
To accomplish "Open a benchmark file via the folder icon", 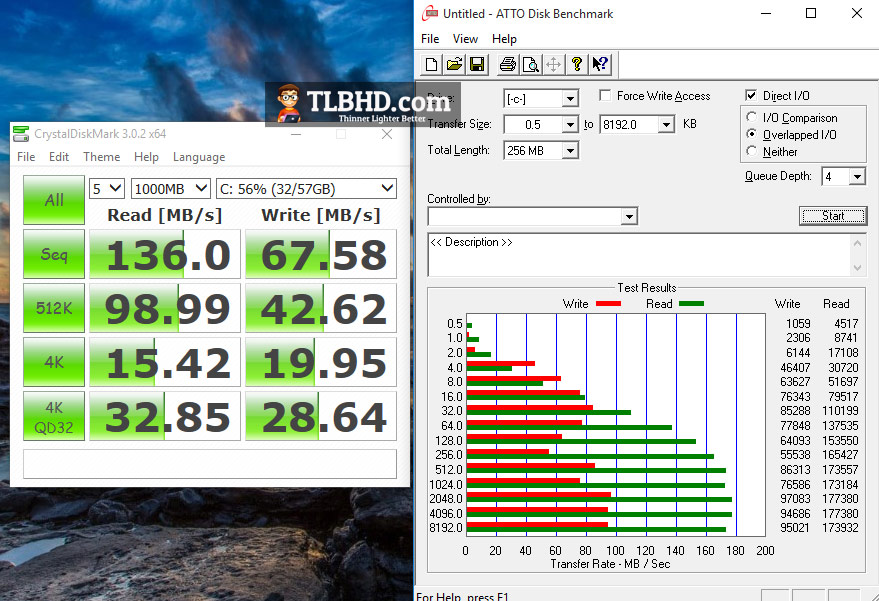I will tap(454, 64).
